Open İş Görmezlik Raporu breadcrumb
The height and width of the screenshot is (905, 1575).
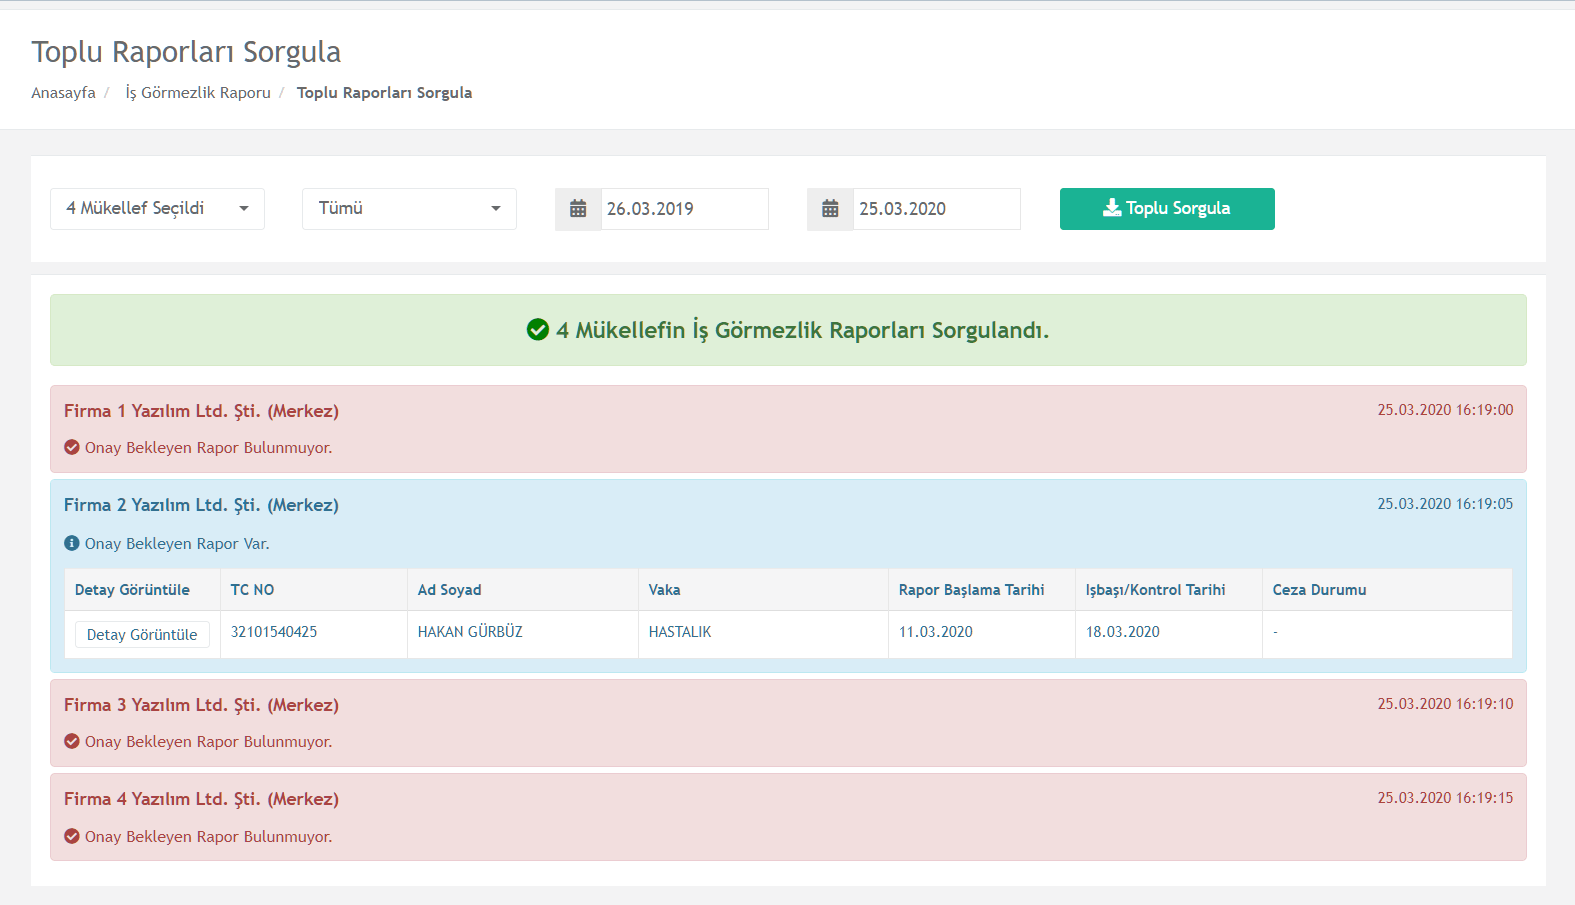point(198,93)
